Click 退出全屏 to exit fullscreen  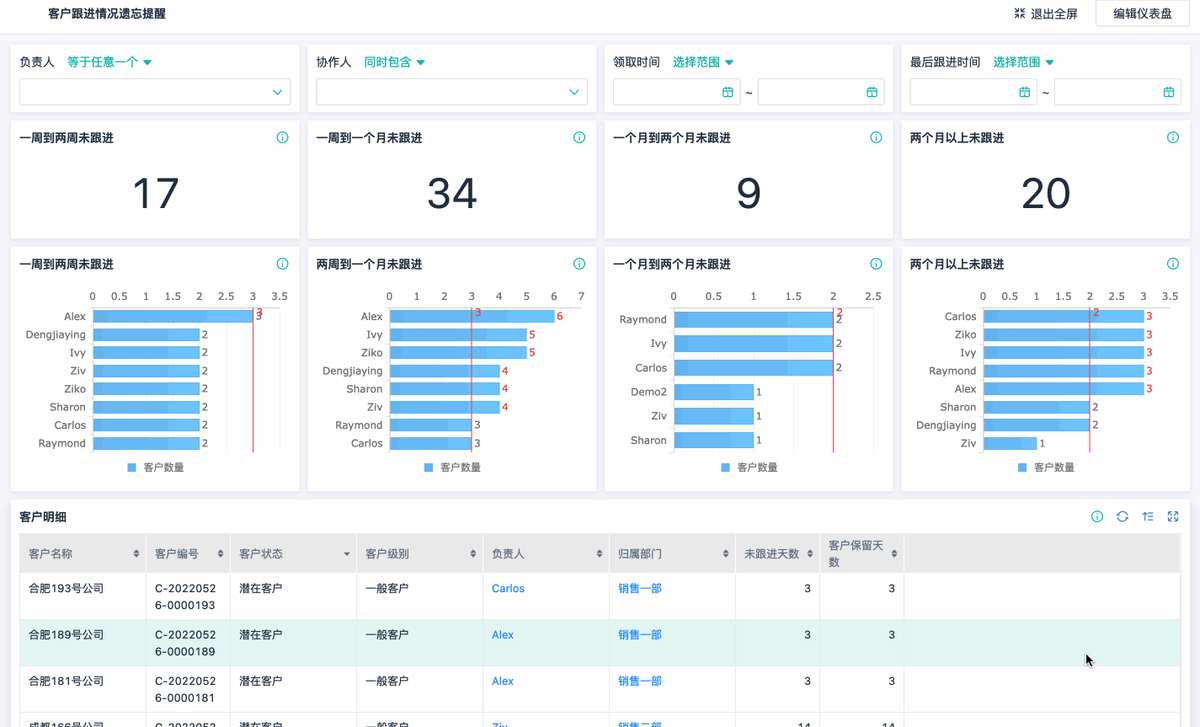tap(1045, 14)
